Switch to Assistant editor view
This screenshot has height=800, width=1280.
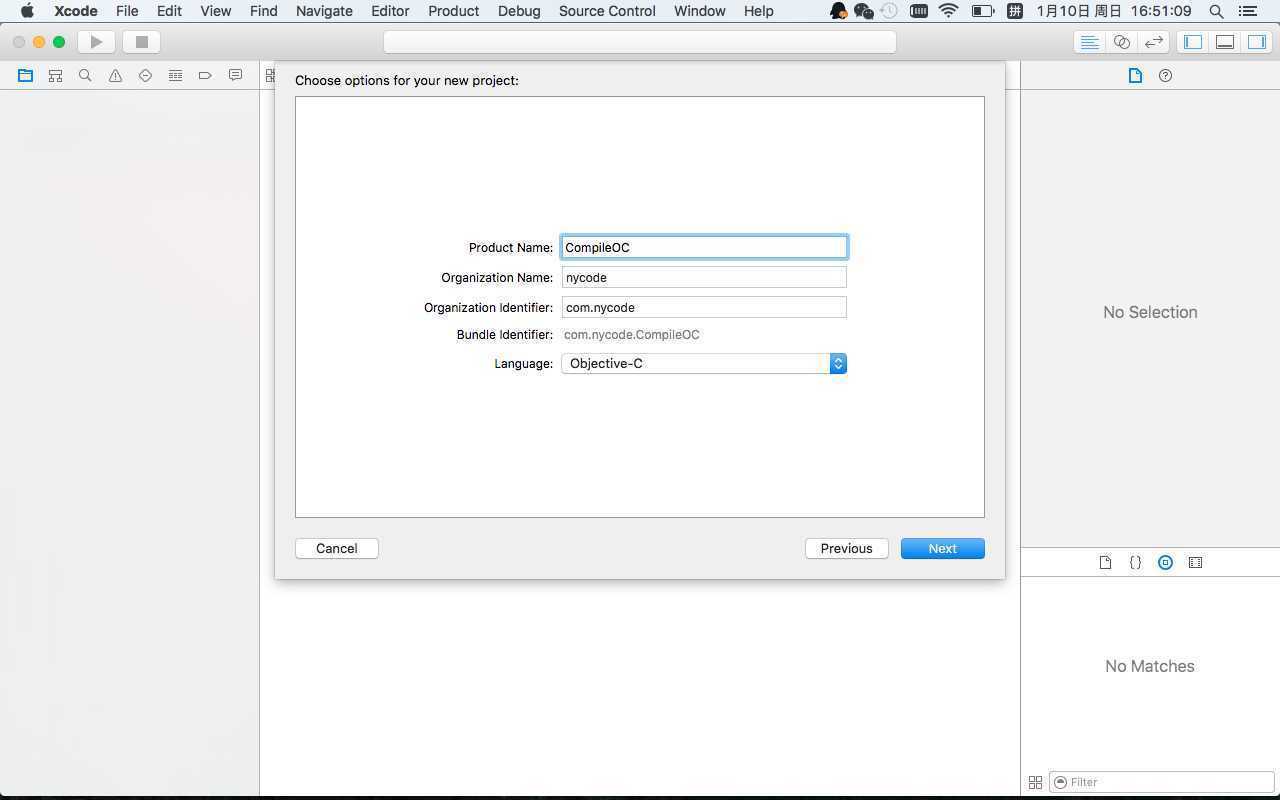coord(1122,42)
